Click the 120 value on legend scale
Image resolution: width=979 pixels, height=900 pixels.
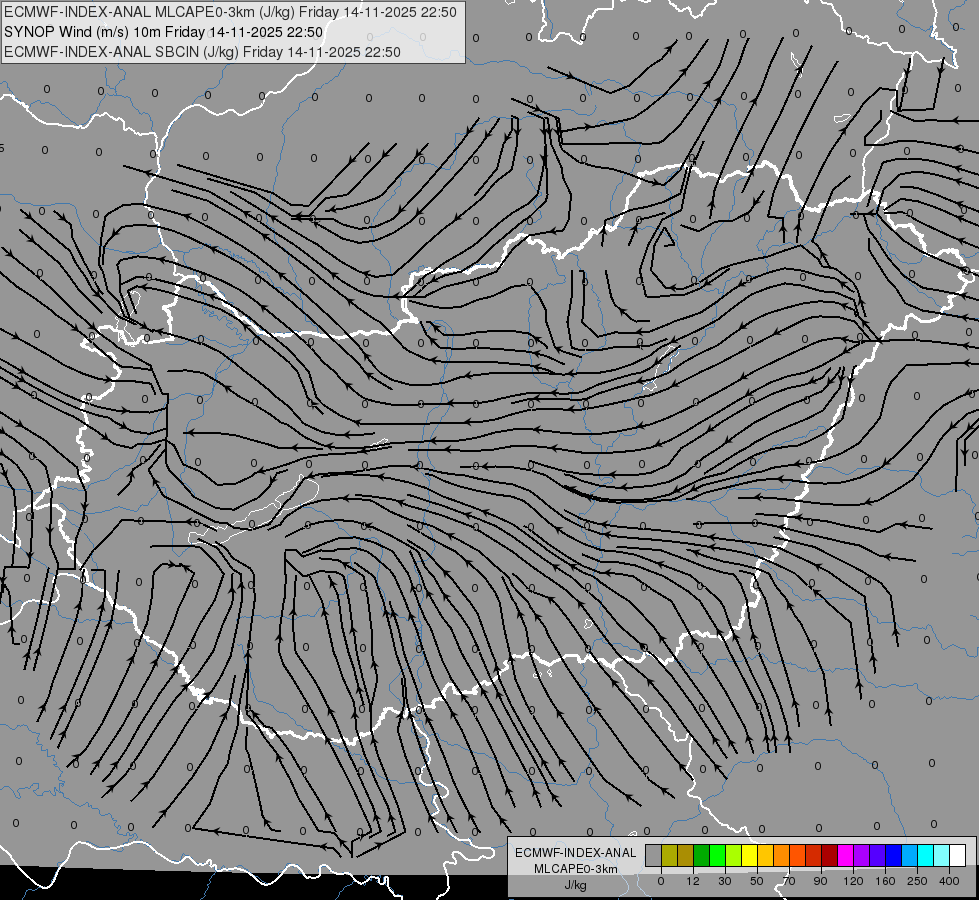point(853,881)
